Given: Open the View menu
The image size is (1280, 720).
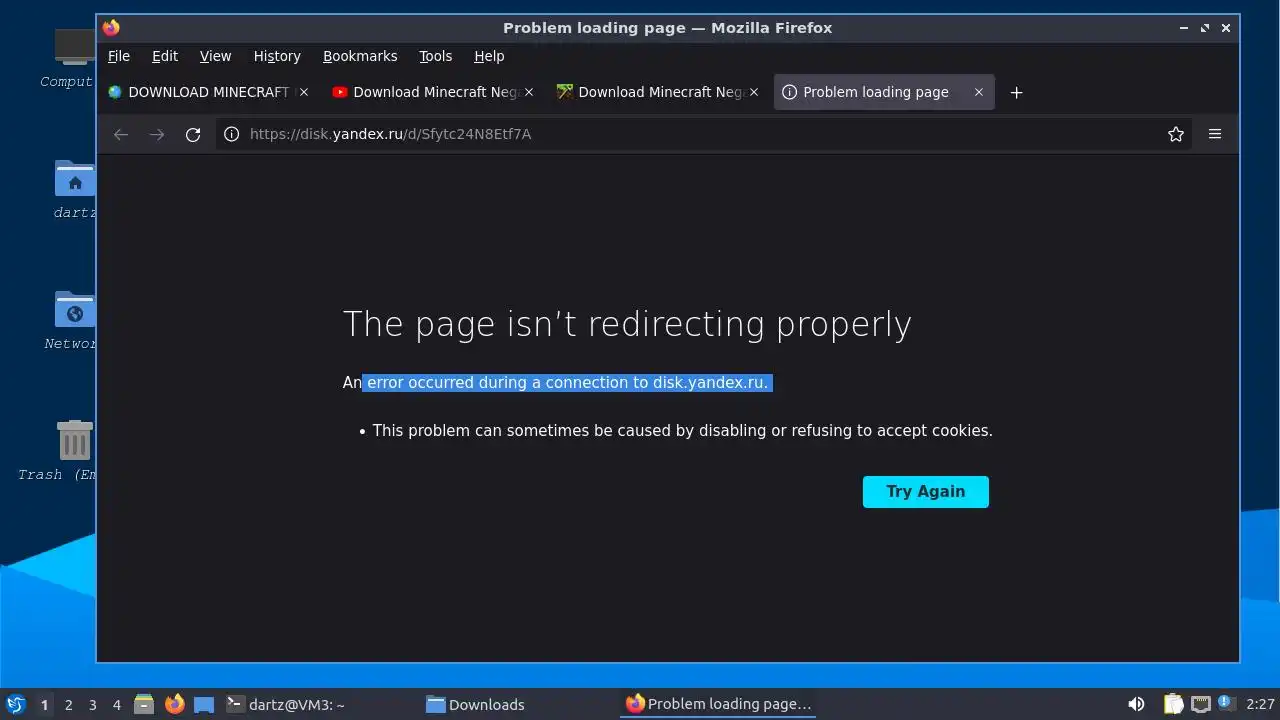Looking at the screenshot, I should tap(215, 56).
